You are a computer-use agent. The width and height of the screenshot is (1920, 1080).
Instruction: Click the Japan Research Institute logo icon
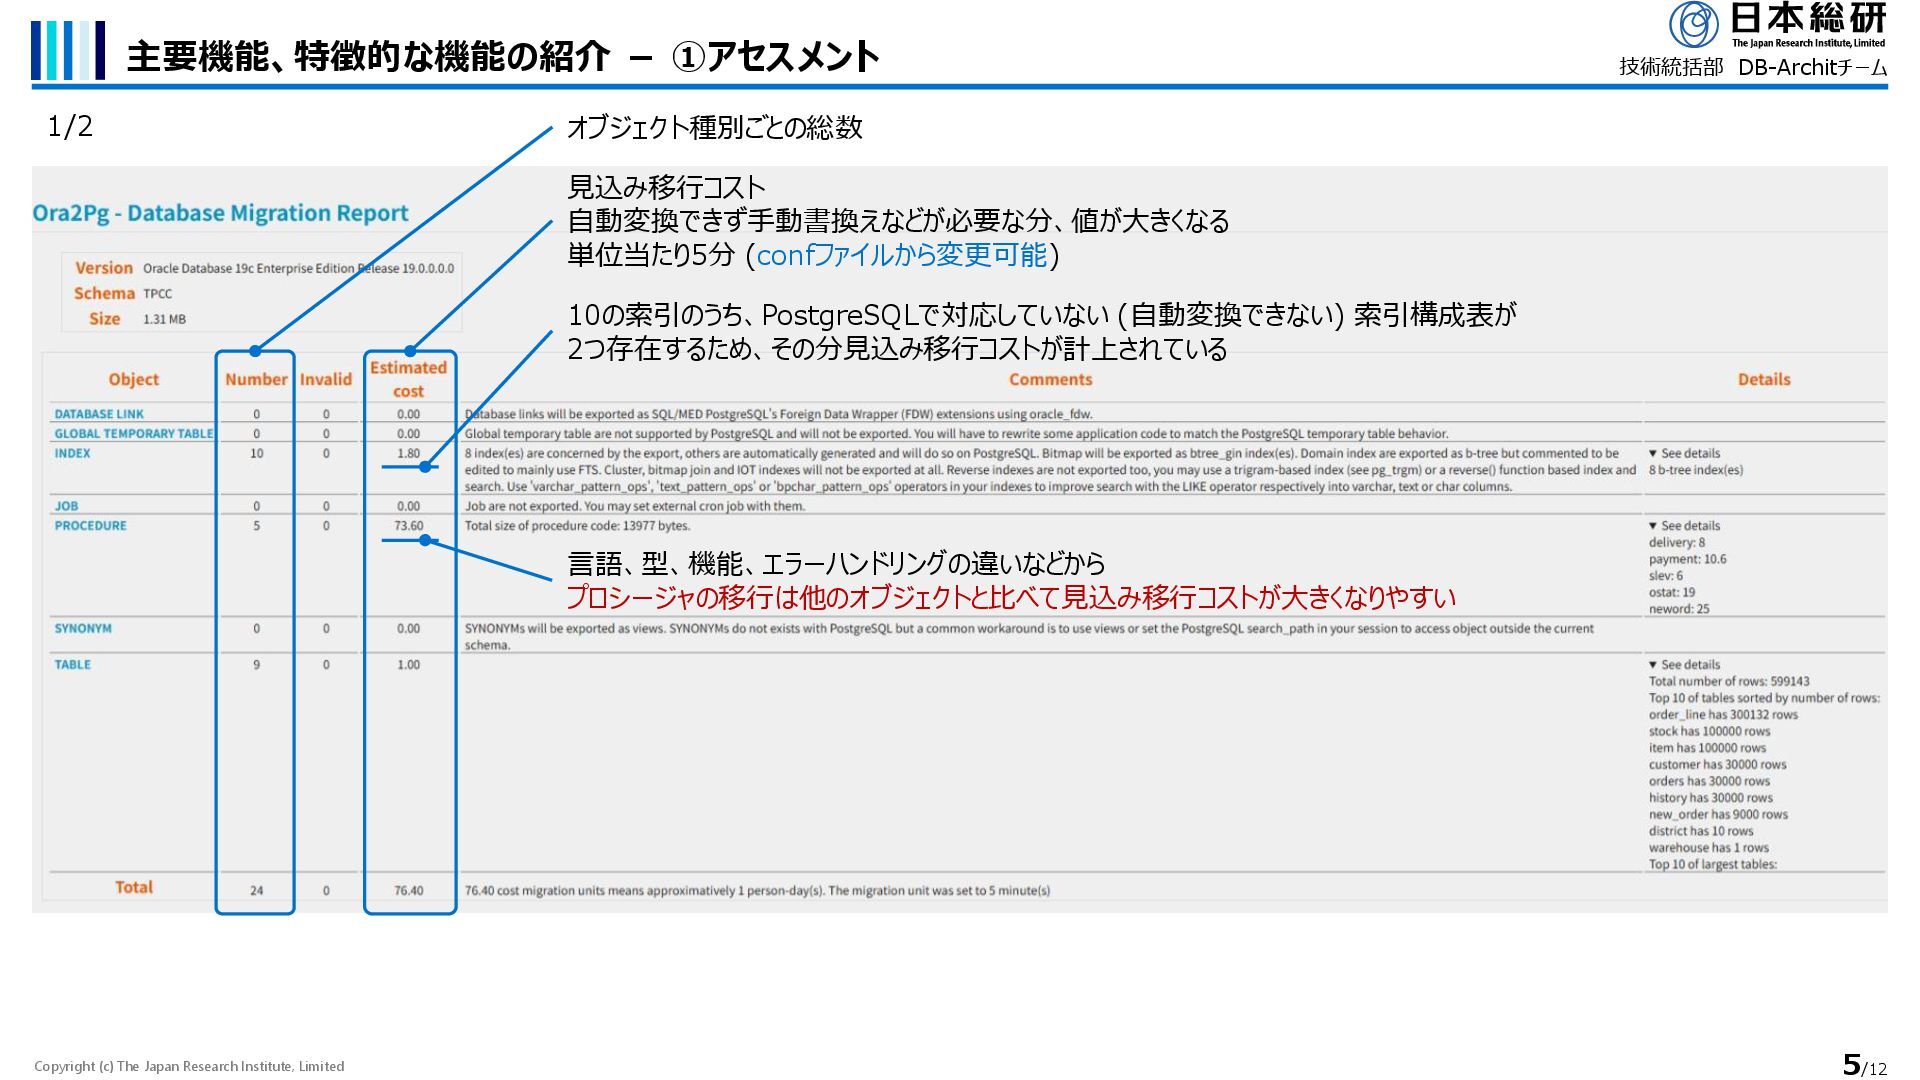pyautogui.click(x=1693, y=24)
